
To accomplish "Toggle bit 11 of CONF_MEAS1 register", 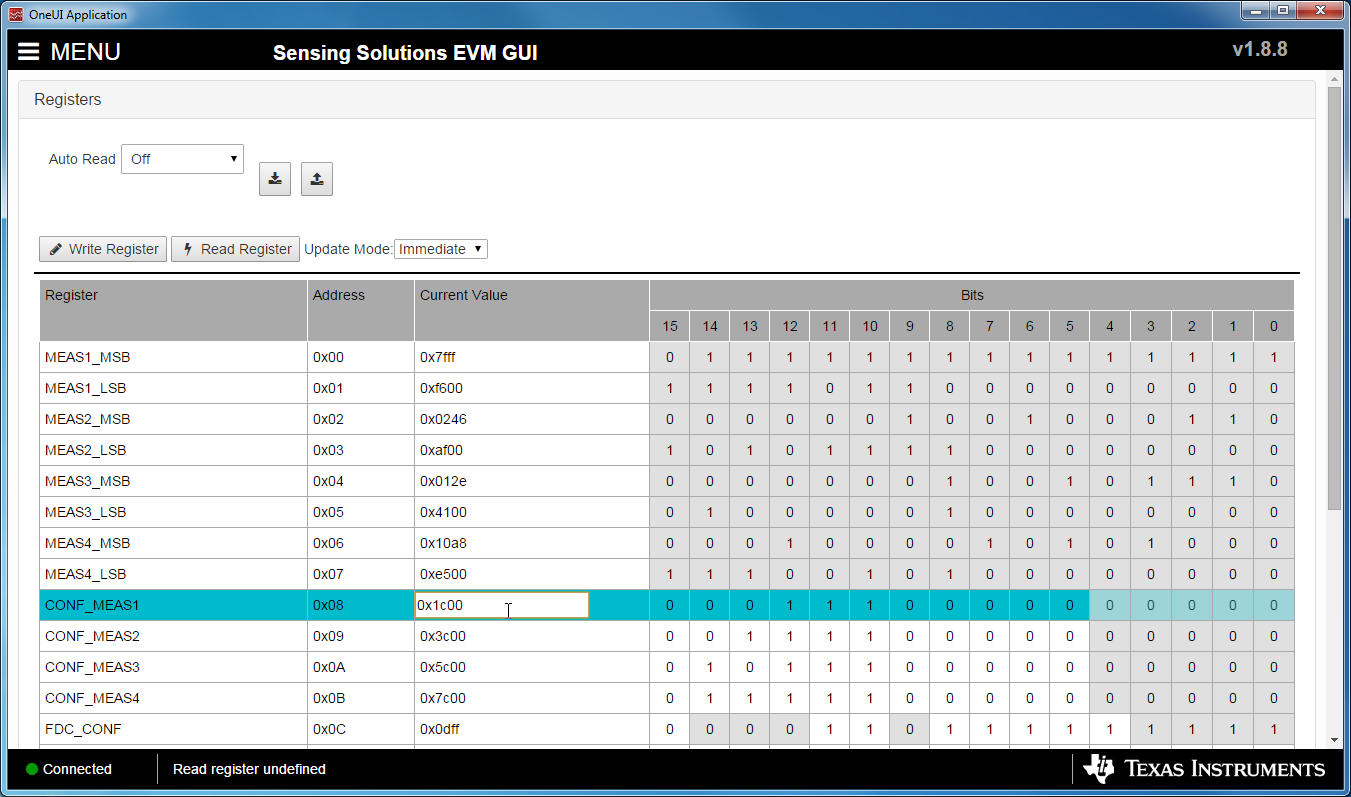I will 830,605.
